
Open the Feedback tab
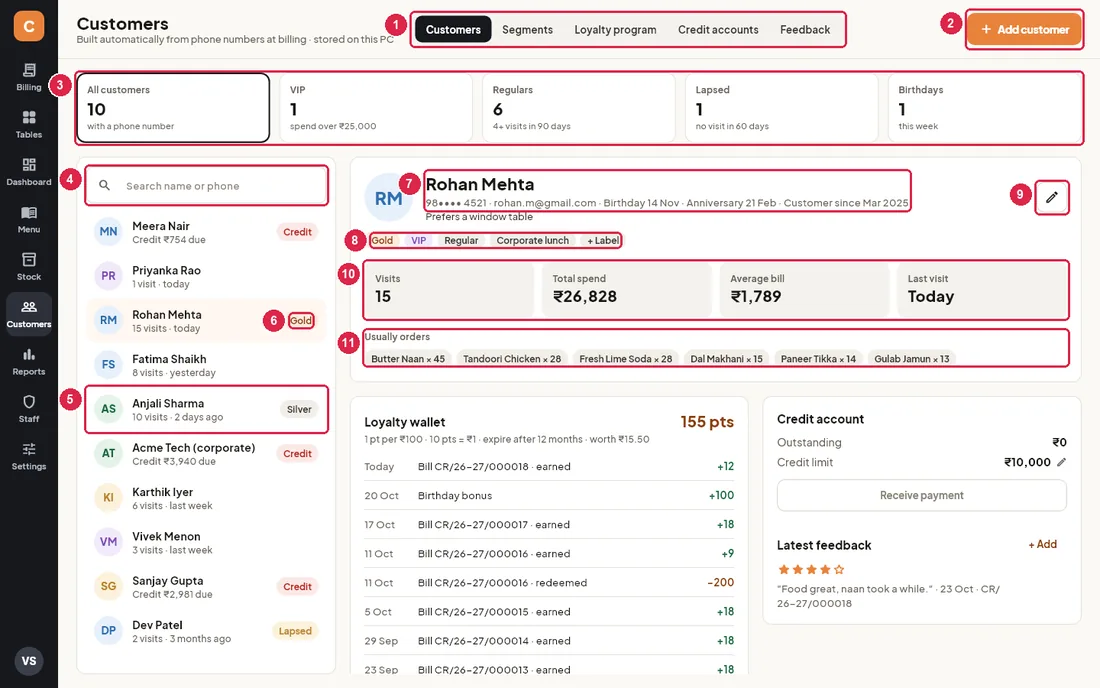[805, 29]
